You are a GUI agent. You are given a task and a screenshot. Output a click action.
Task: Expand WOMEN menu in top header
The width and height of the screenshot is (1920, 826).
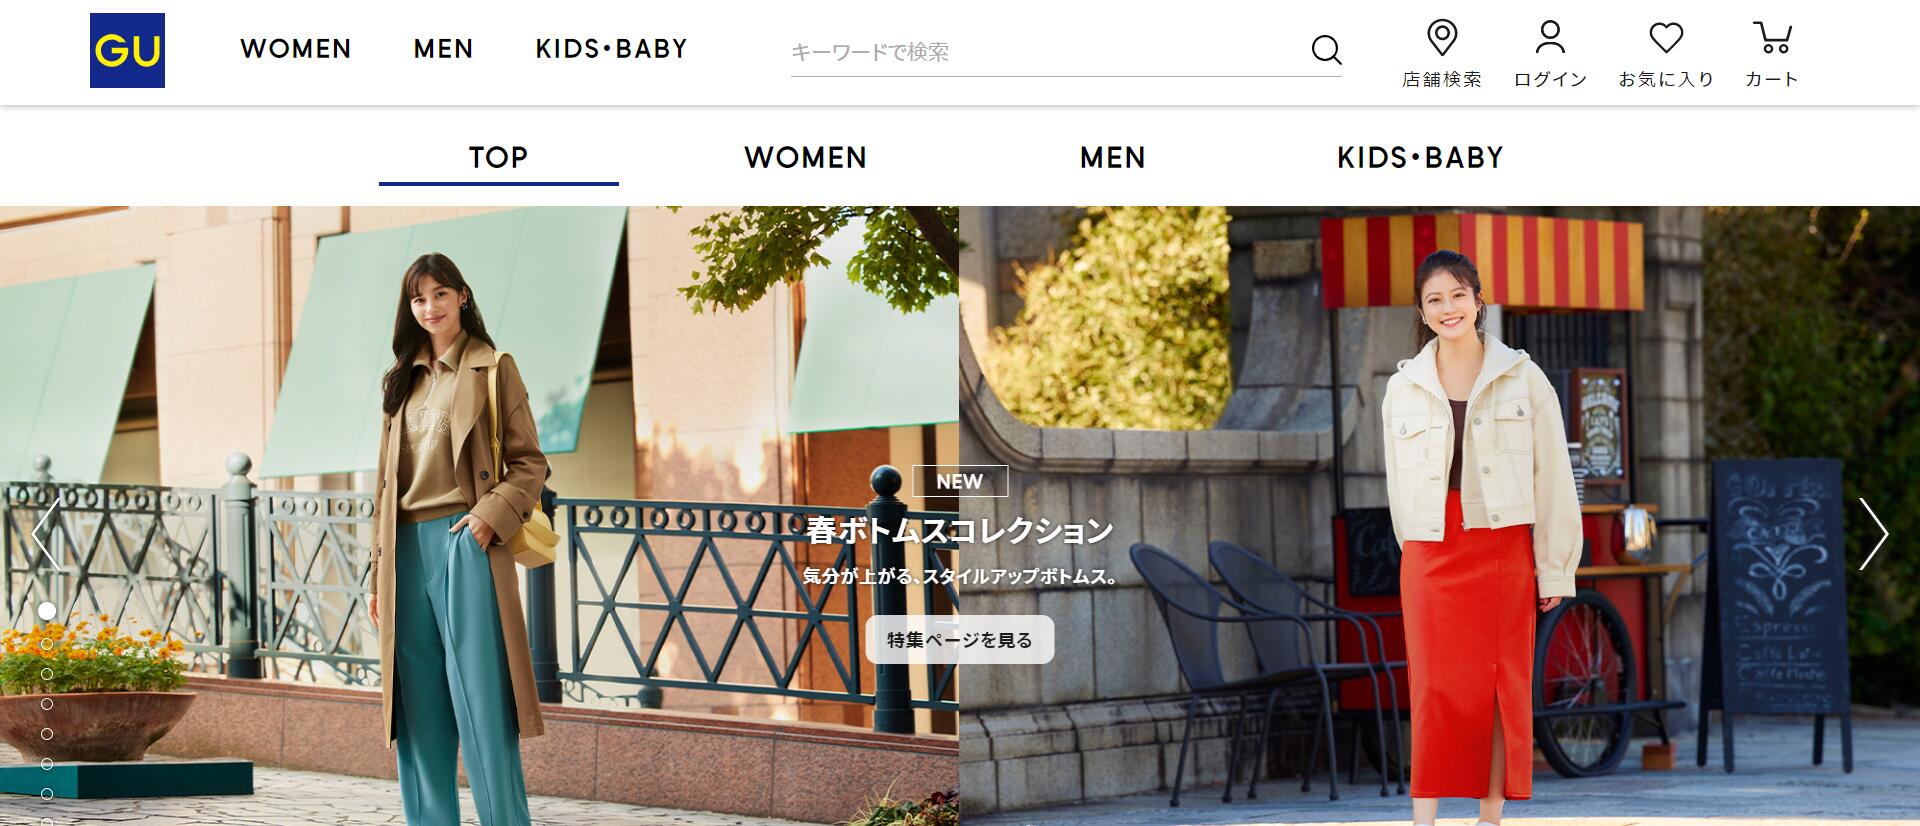pos(296,49)
